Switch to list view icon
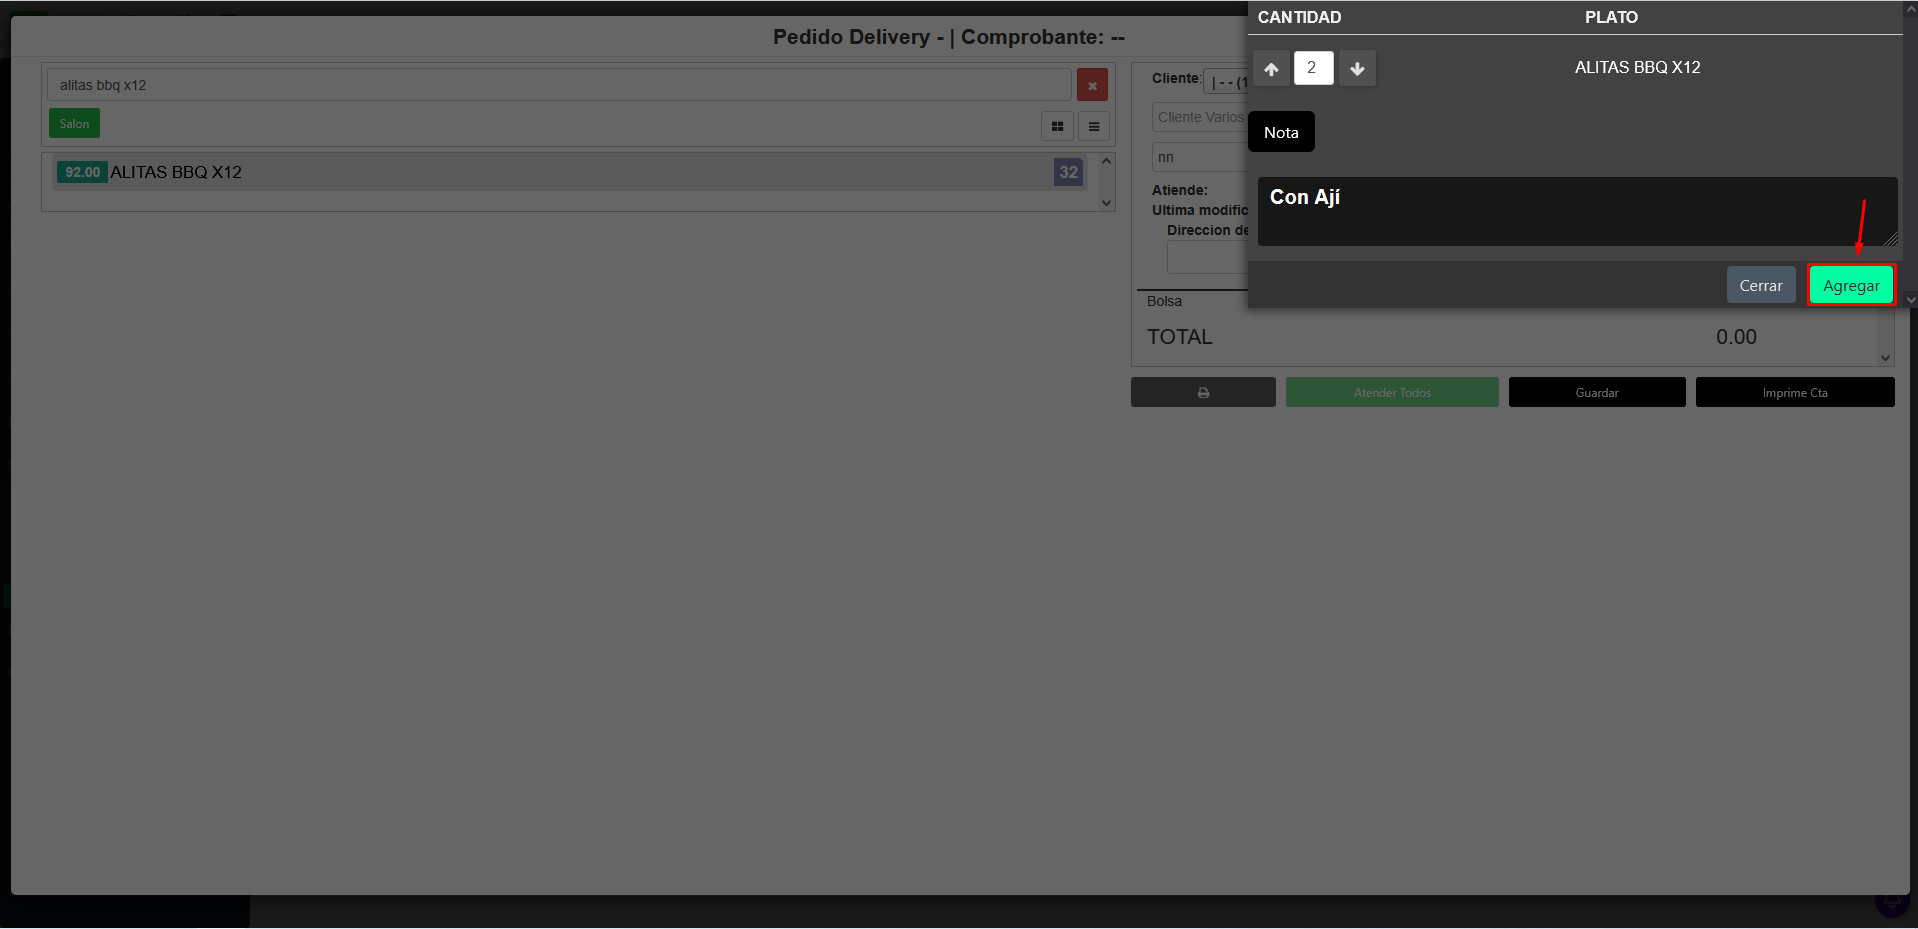This screenshot has width=1918, height=929. (1094, 126)
